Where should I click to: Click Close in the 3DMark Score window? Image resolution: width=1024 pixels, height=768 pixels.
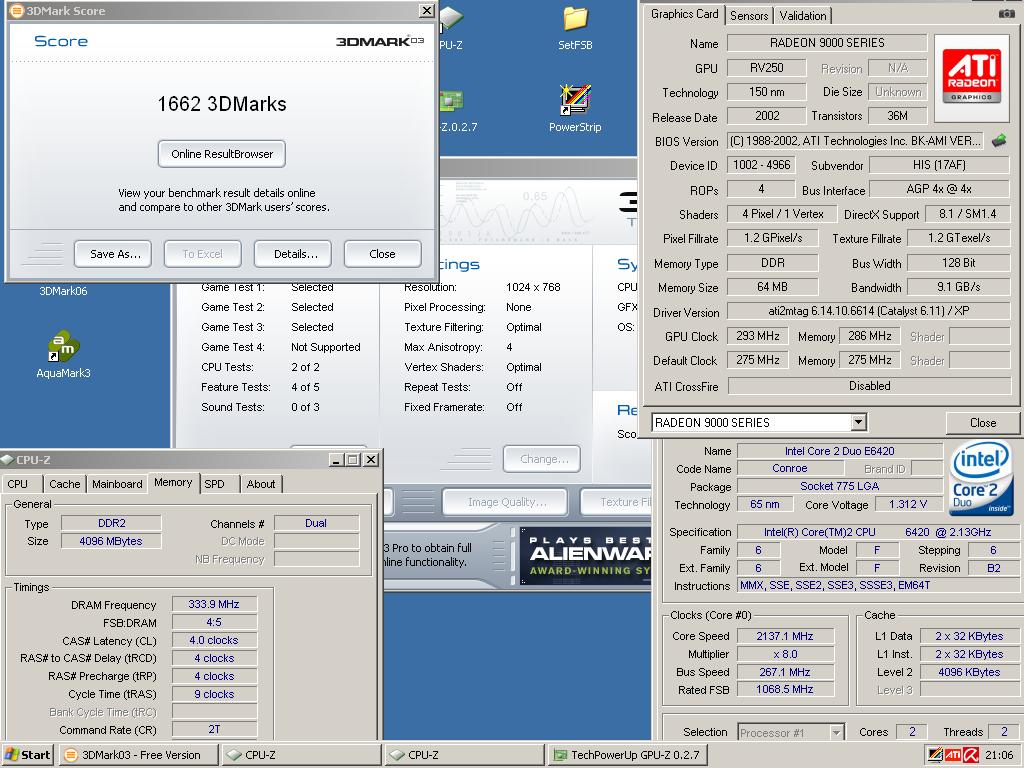point(382,254)
